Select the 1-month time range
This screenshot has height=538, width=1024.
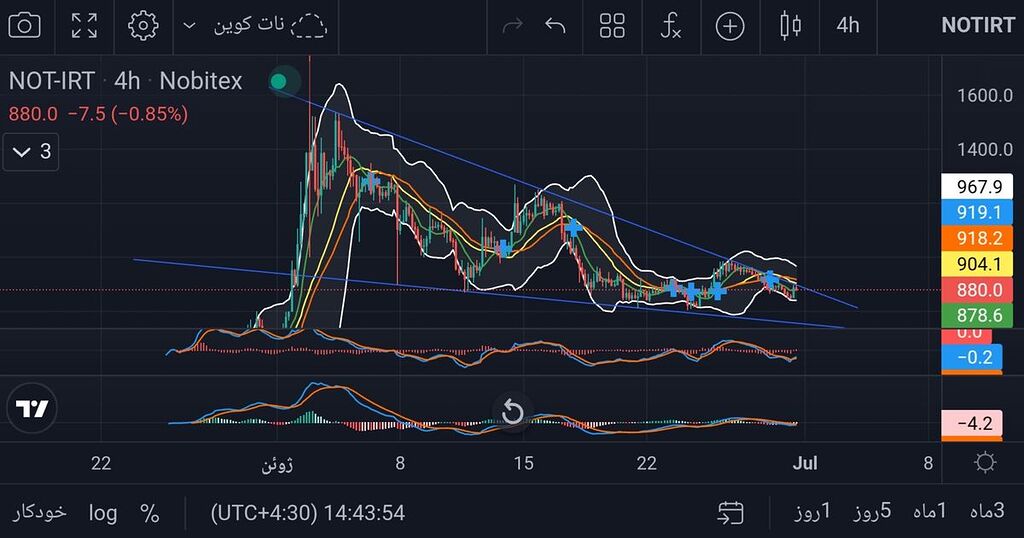point(929,512)
